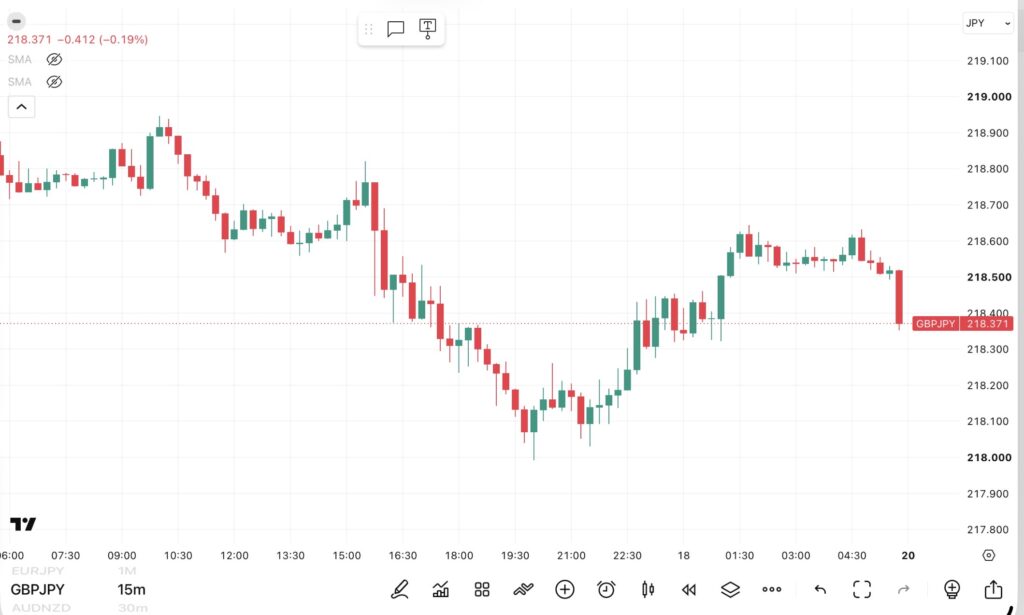The height and width of the screenshot is (615, 1024).
Task: Open the chart type bars icon
Action: 441,590
